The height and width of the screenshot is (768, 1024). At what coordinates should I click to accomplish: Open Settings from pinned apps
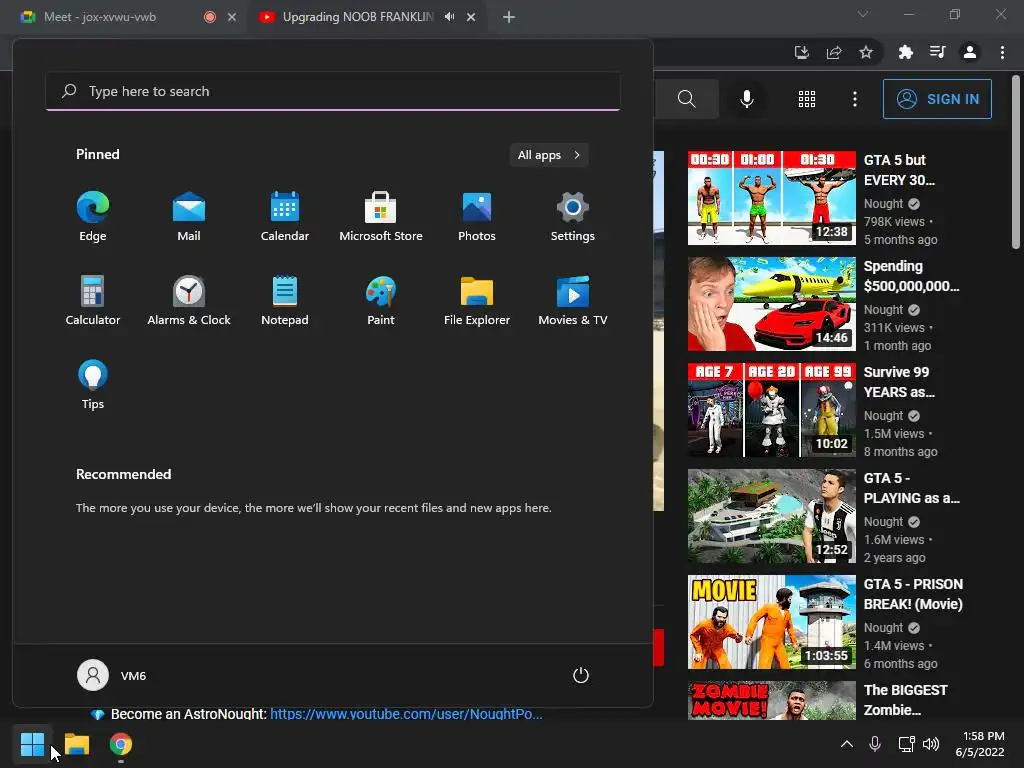tap(573, 217)
